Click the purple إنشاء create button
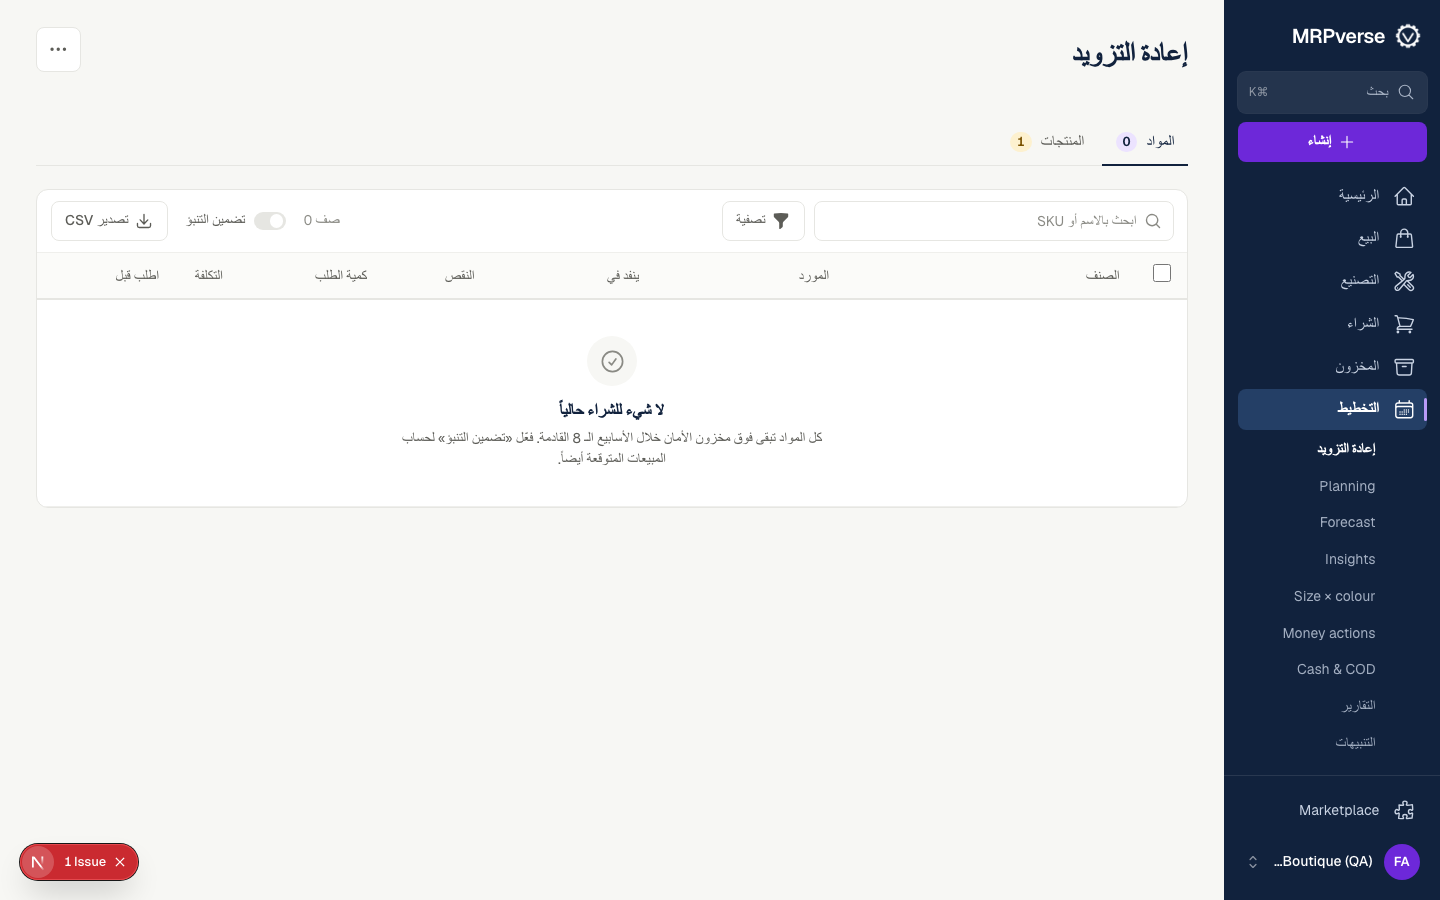1440x900 pixels. [1332, 142]
